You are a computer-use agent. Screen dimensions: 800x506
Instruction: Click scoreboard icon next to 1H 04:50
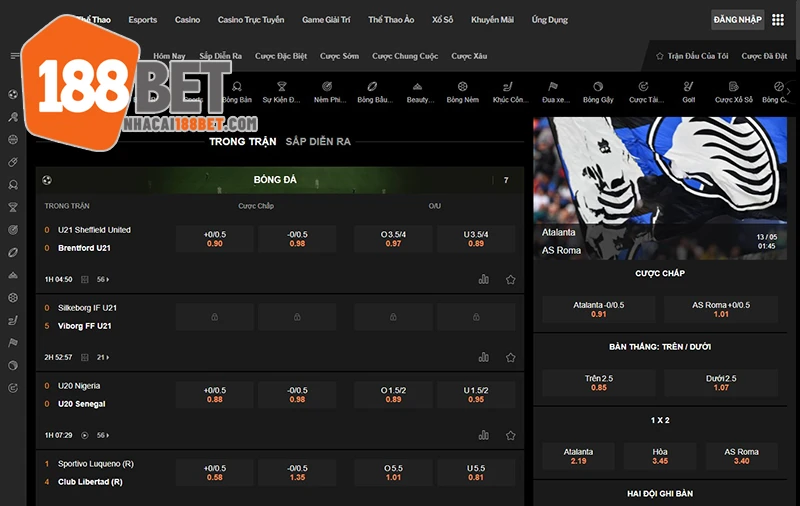(x=85, y=280)
